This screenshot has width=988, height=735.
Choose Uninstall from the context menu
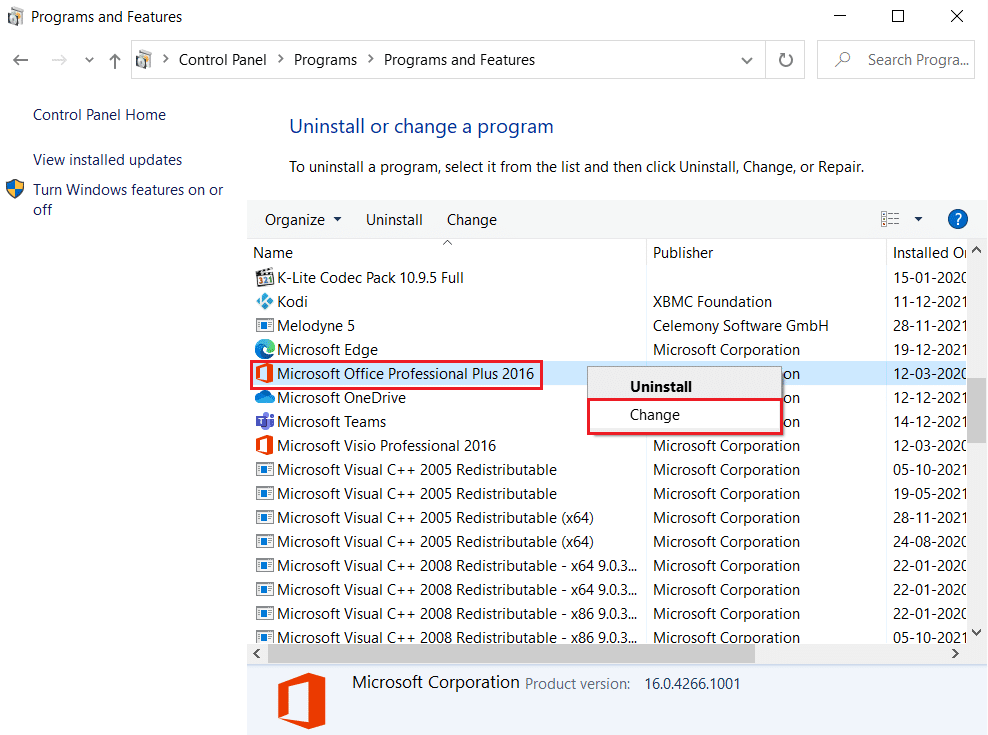tap(660, 386)
